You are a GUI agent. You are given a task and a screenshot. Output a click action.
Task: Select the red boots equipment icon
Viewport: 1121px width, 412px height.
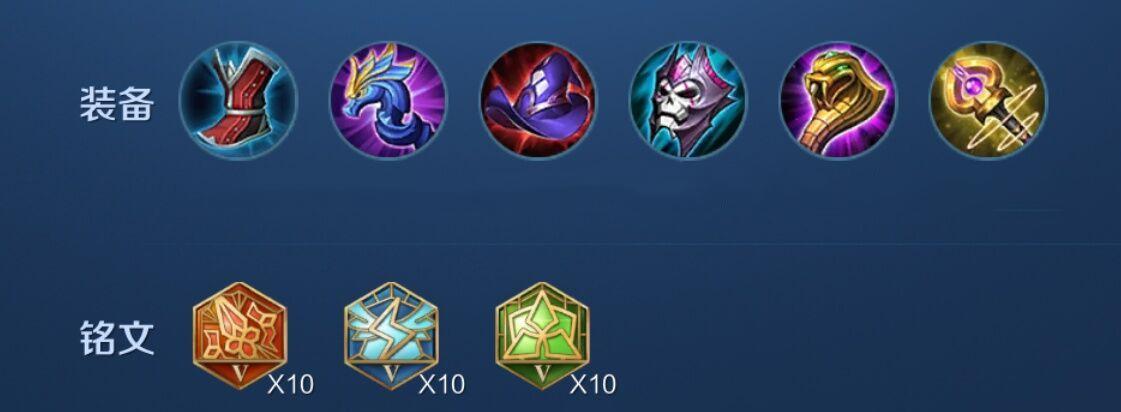coord(238,100)
